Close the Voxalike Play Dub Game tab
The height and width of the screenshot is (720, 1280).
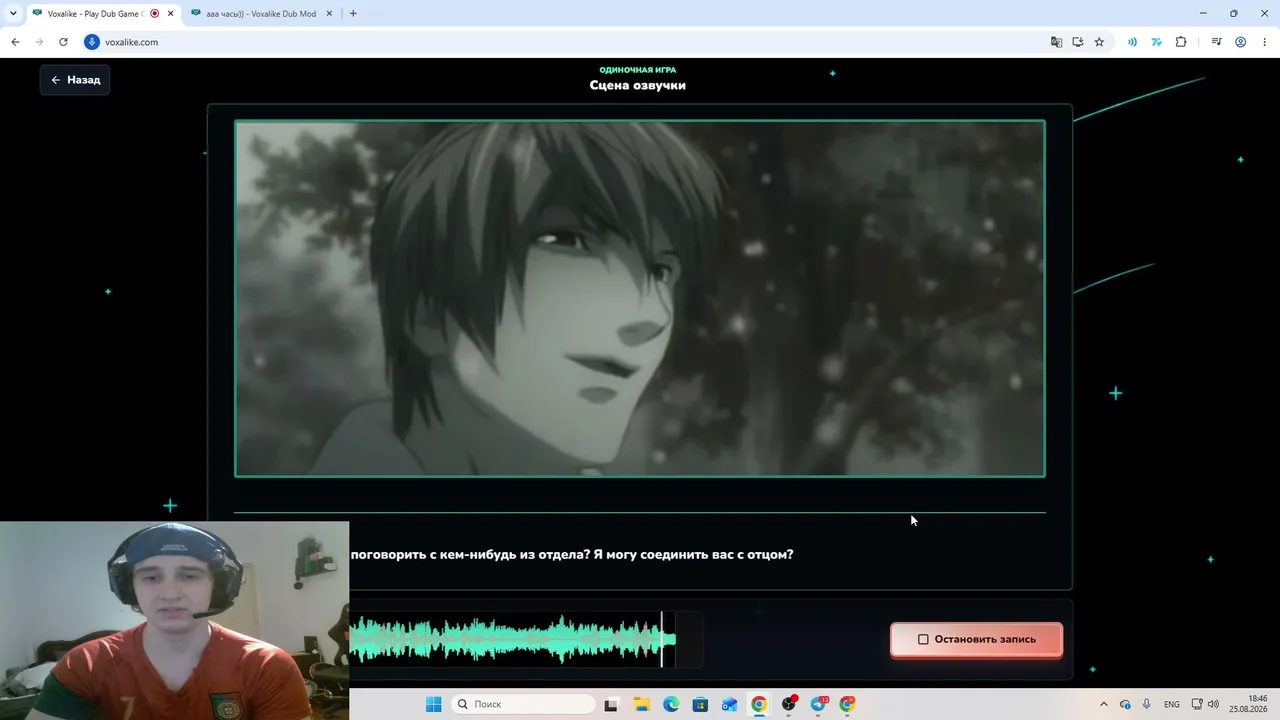click(171, 14)
